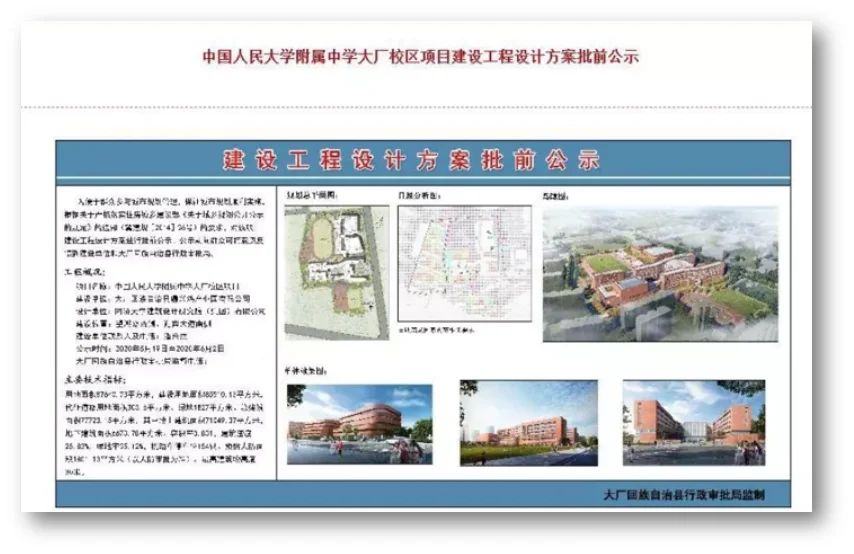This screenshot has width=854, height=554.
Task: Click the footer text 大厂回族自治县行政审批局监制
Action: (684, 495)
